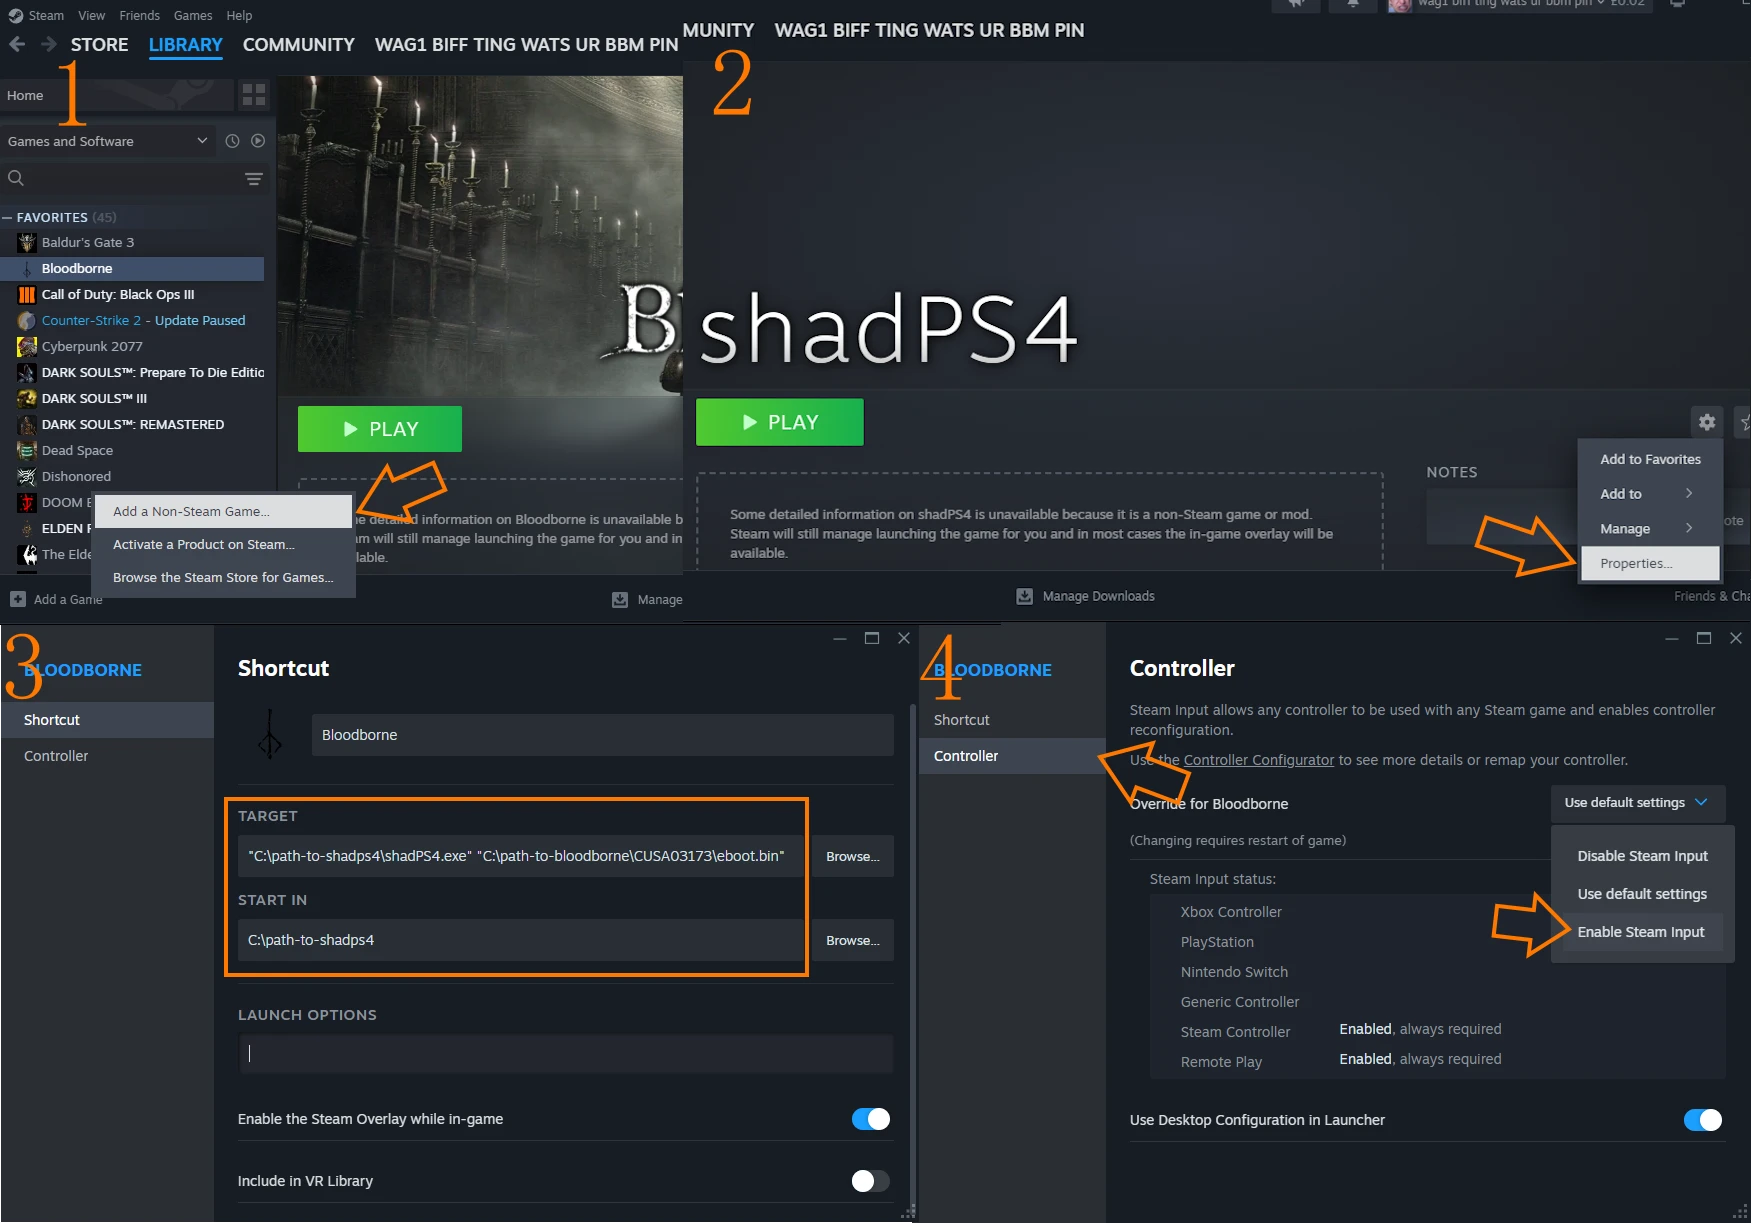
Task: Click the DARK SOULS REMASTERED game icon
Action: (x=27, y=424)
